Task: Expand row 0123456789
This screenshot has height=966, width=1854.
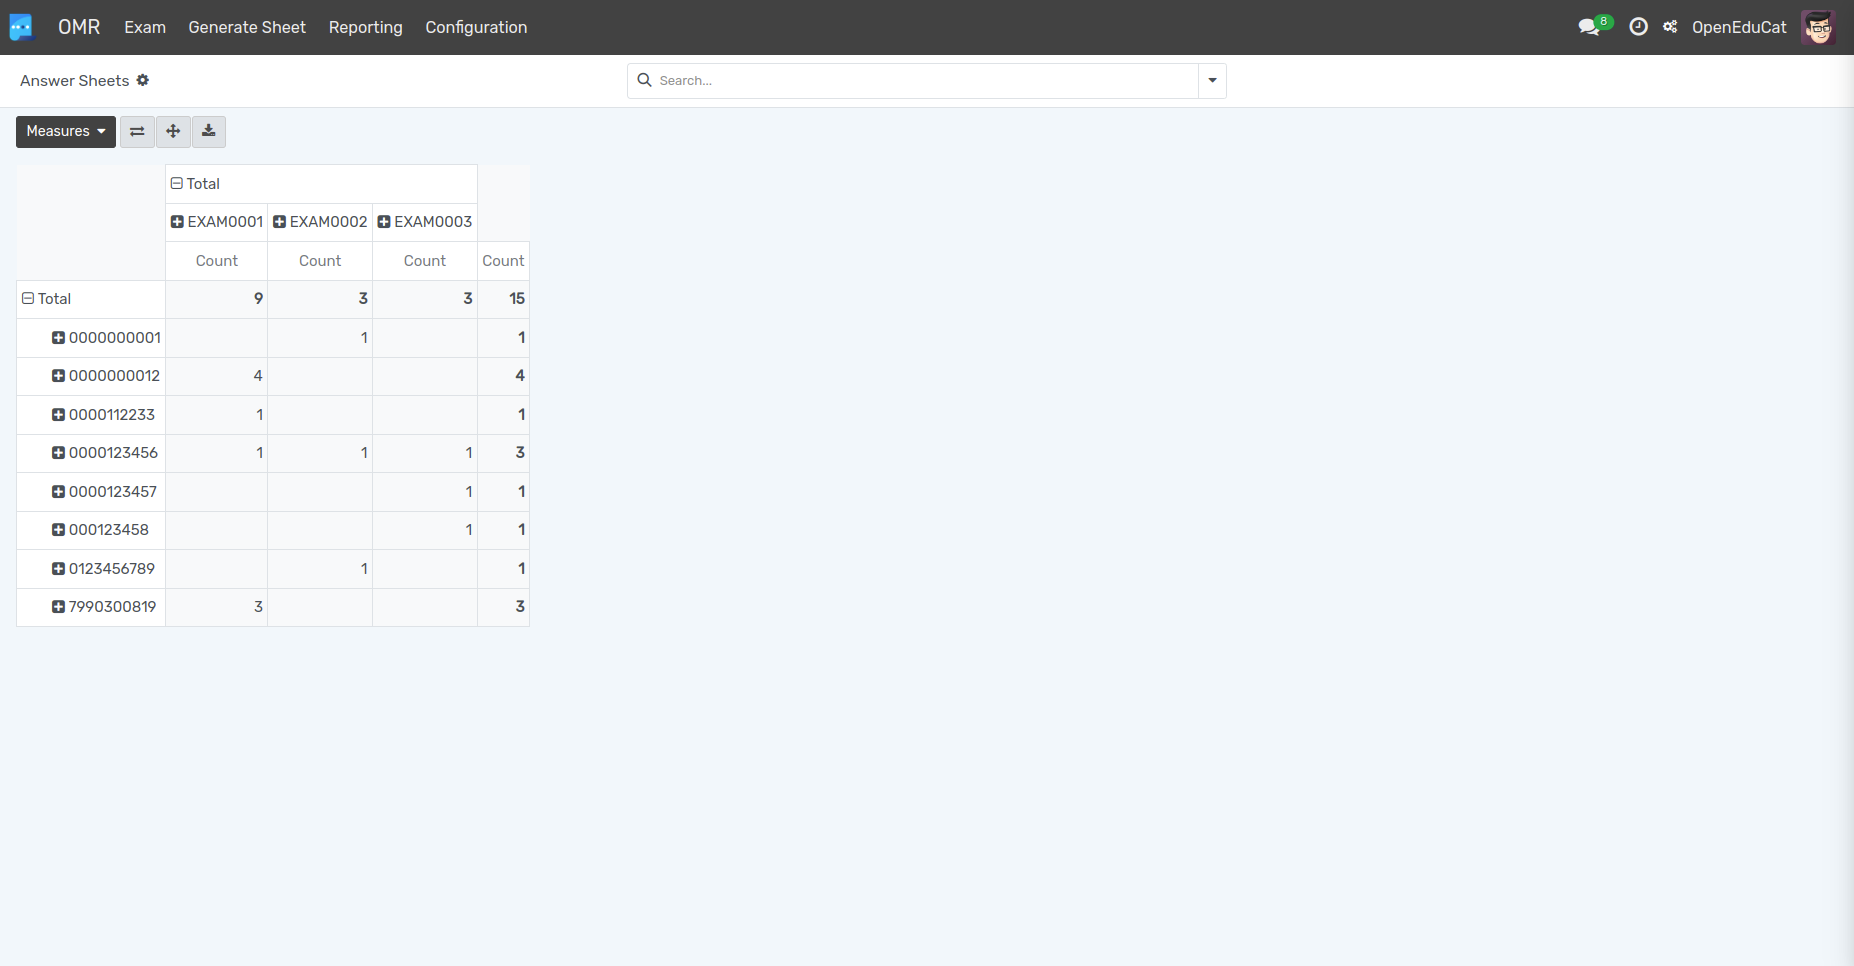Action: point(103,569)
